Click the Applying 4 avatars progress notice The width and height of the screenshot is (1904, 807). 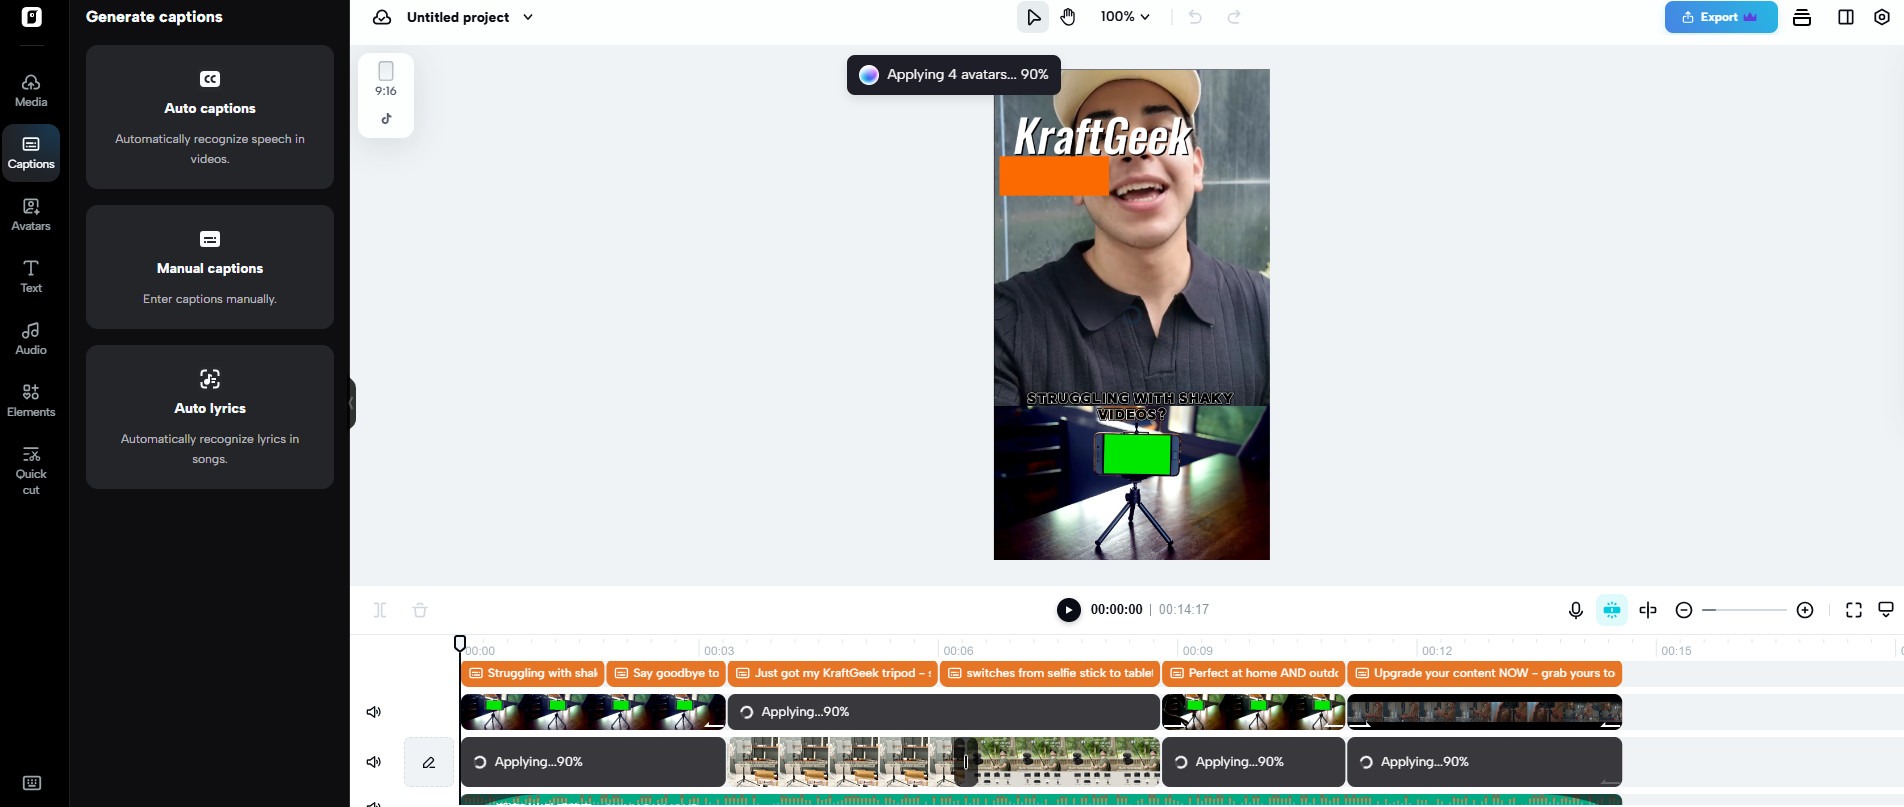pos(954,75)
